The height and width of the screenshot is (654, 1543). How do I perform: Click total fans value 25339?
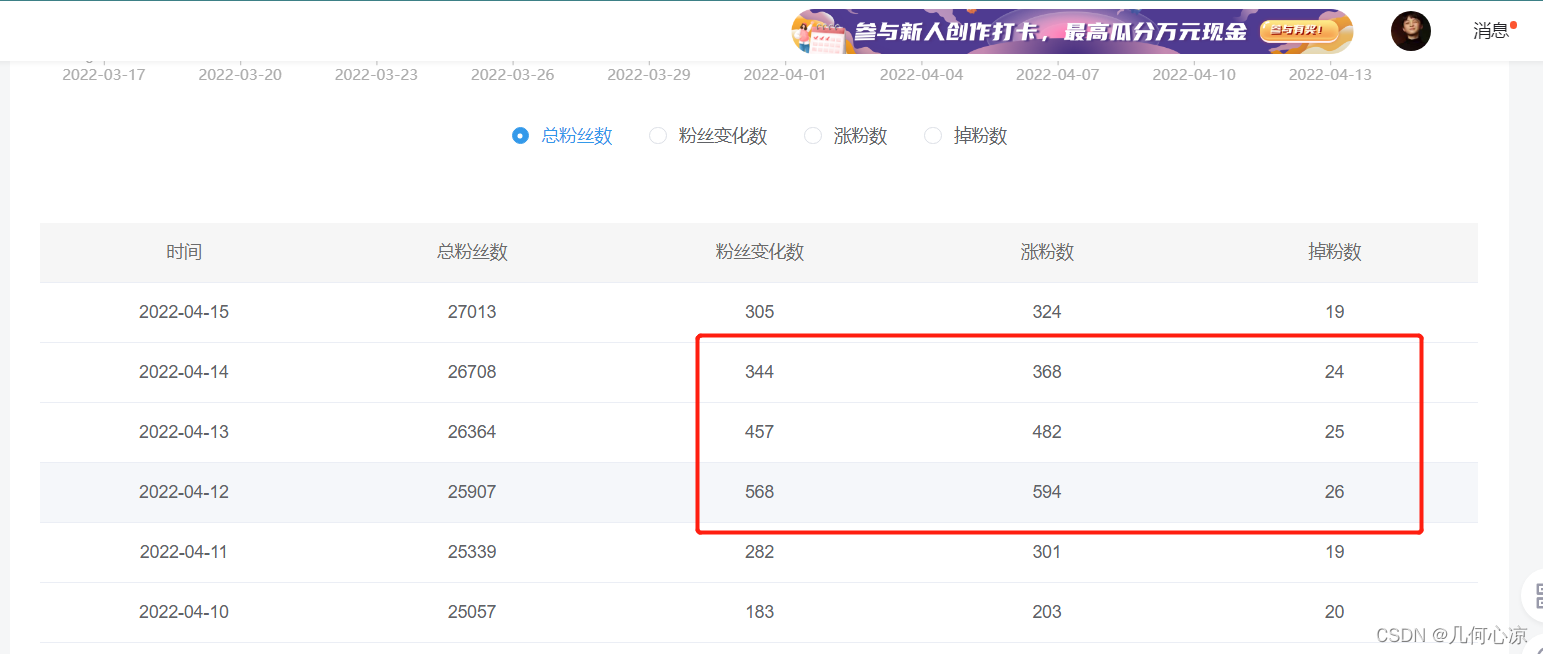point(472,552)
